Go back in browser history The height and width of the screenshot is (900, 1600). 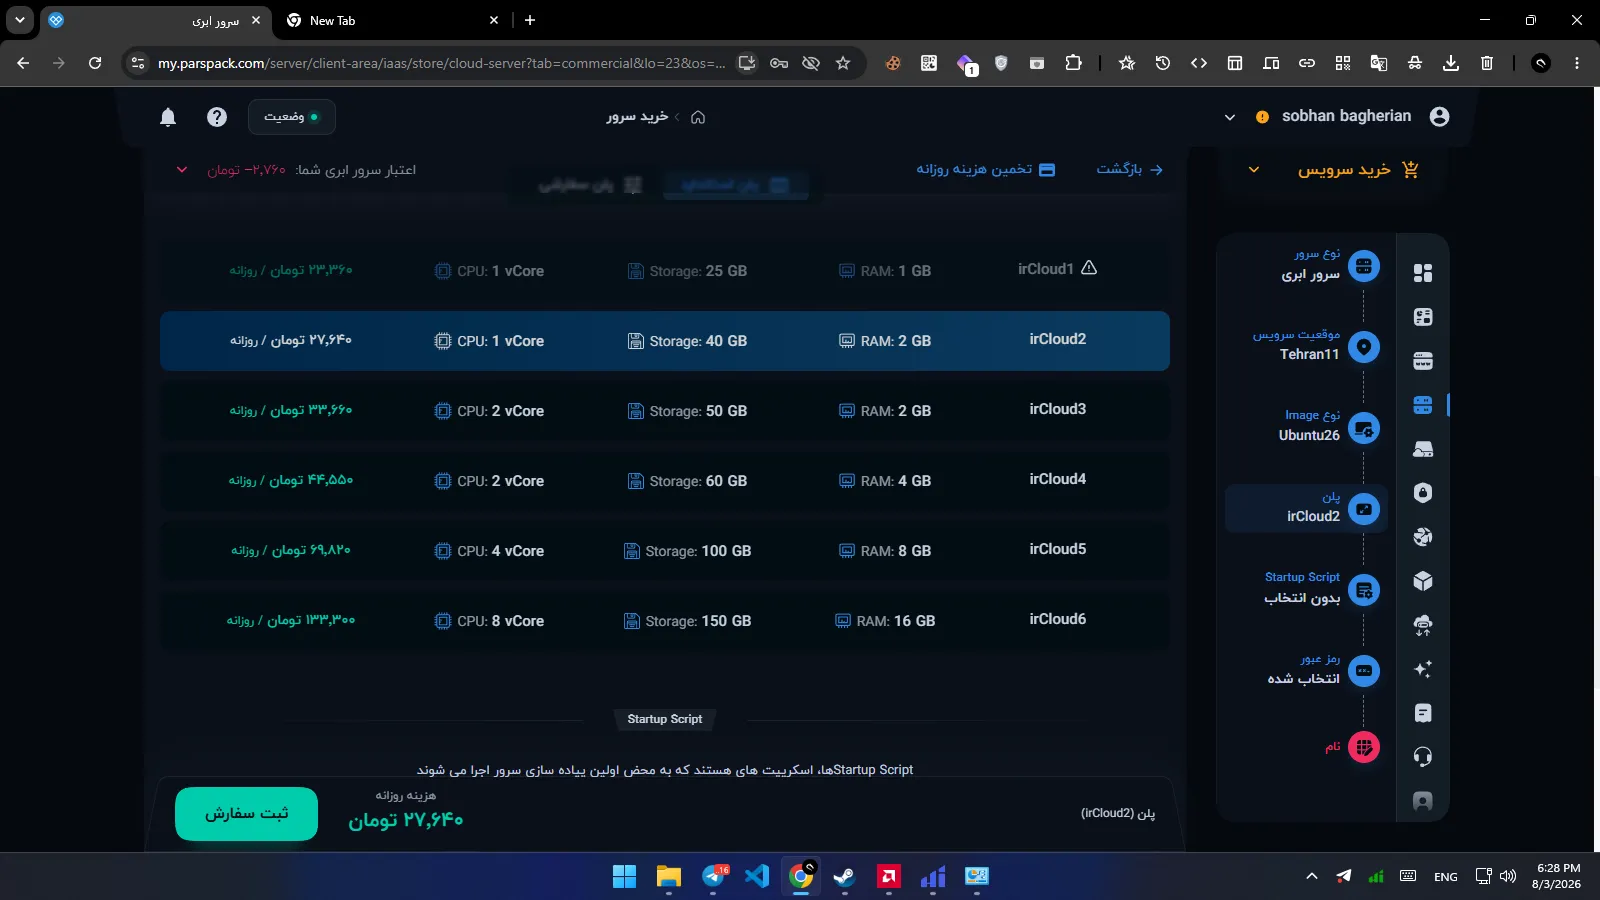23,63
